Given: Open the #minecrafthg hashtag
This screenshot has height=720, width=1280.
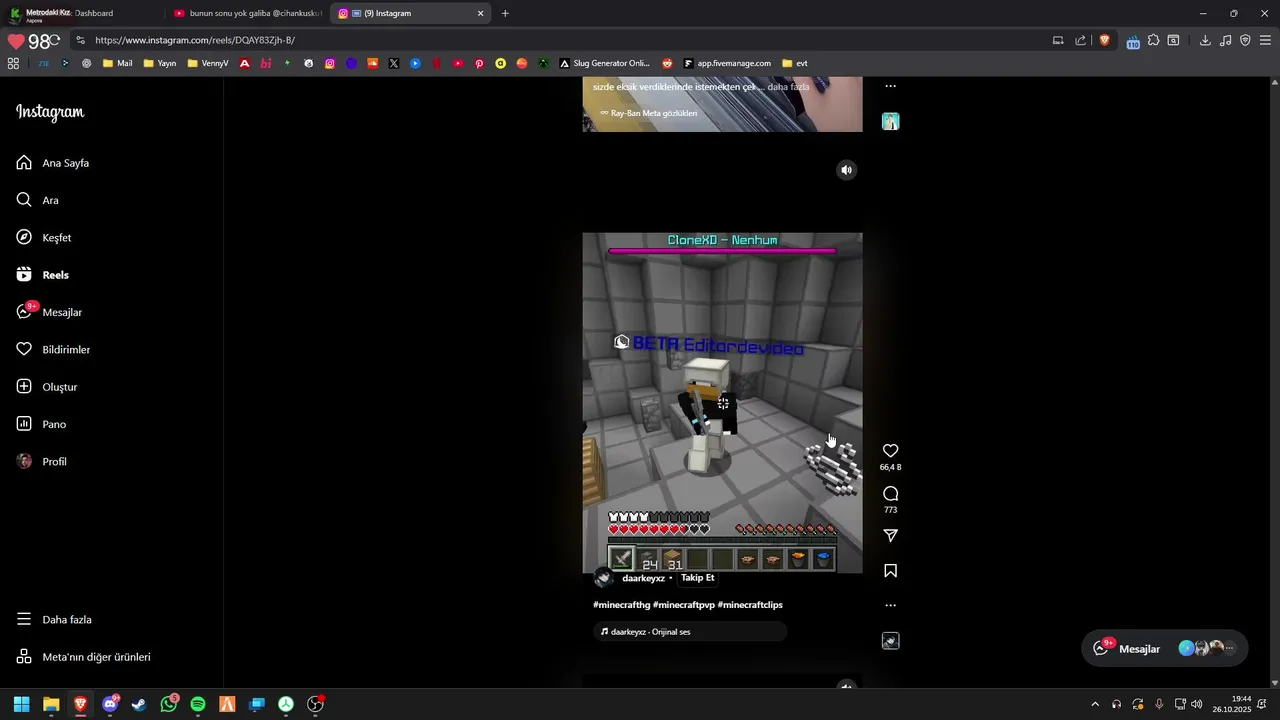Looking at the screenshot, I should click(x=621, y=605).
